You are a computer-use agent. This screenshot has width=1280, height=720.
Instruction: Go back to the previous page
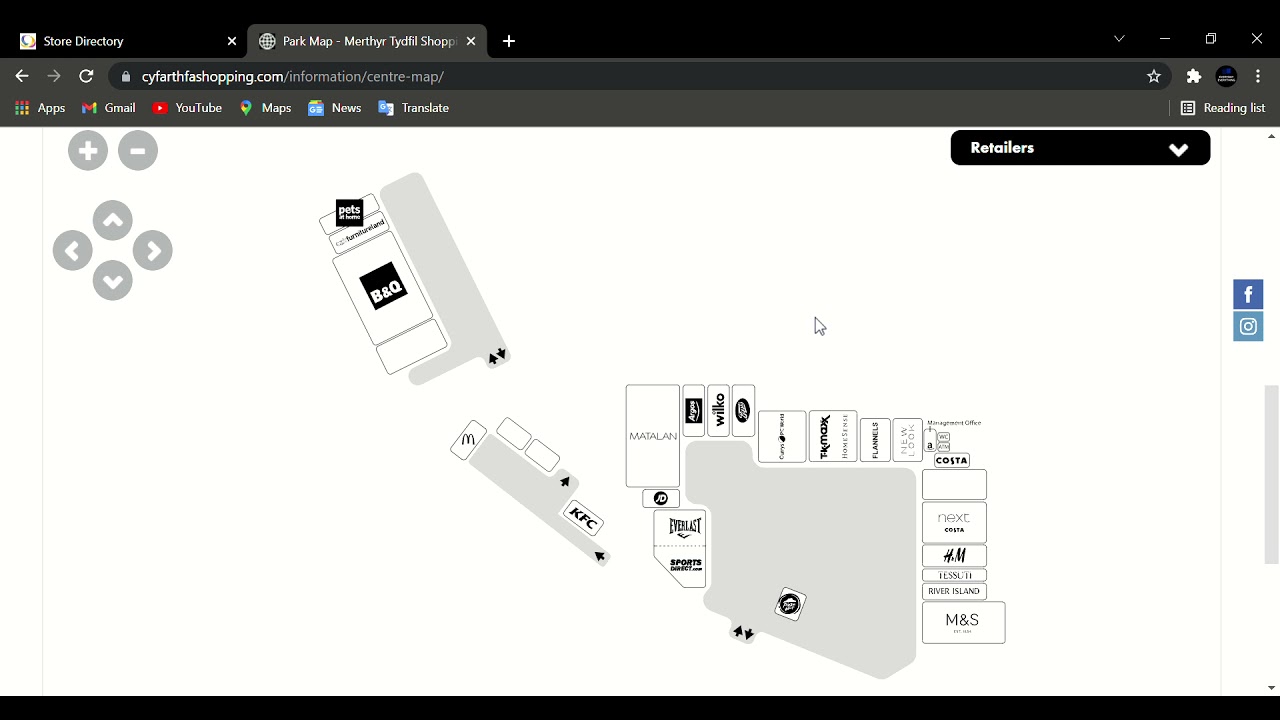point(22,76)
